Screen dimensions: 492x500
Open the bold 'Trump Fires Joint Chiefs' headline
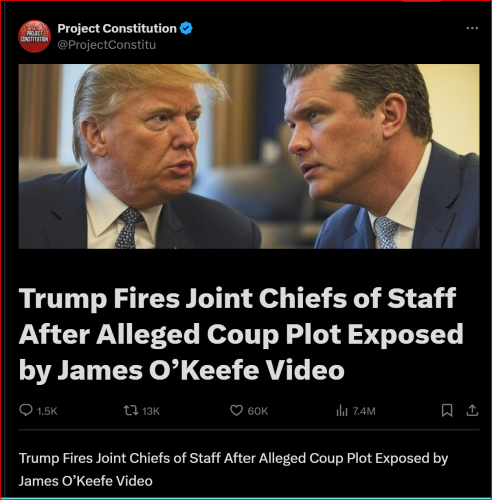pos(241,333)
